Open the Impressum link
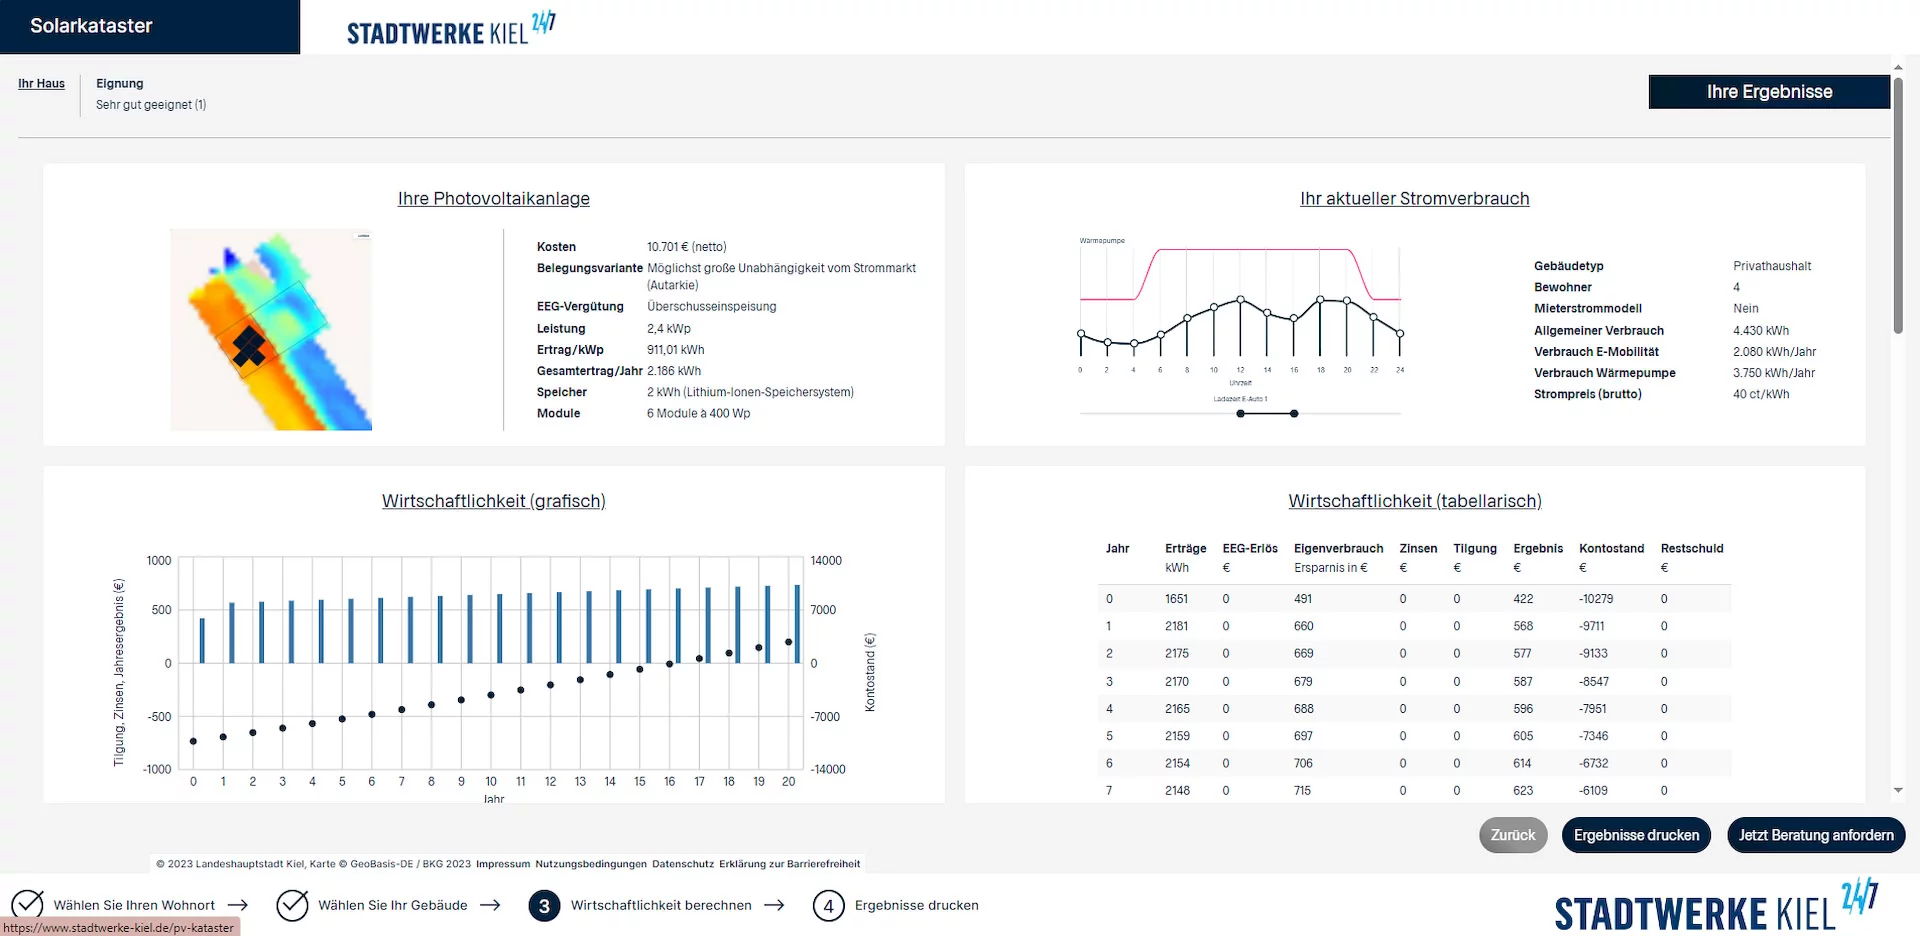 502,864
